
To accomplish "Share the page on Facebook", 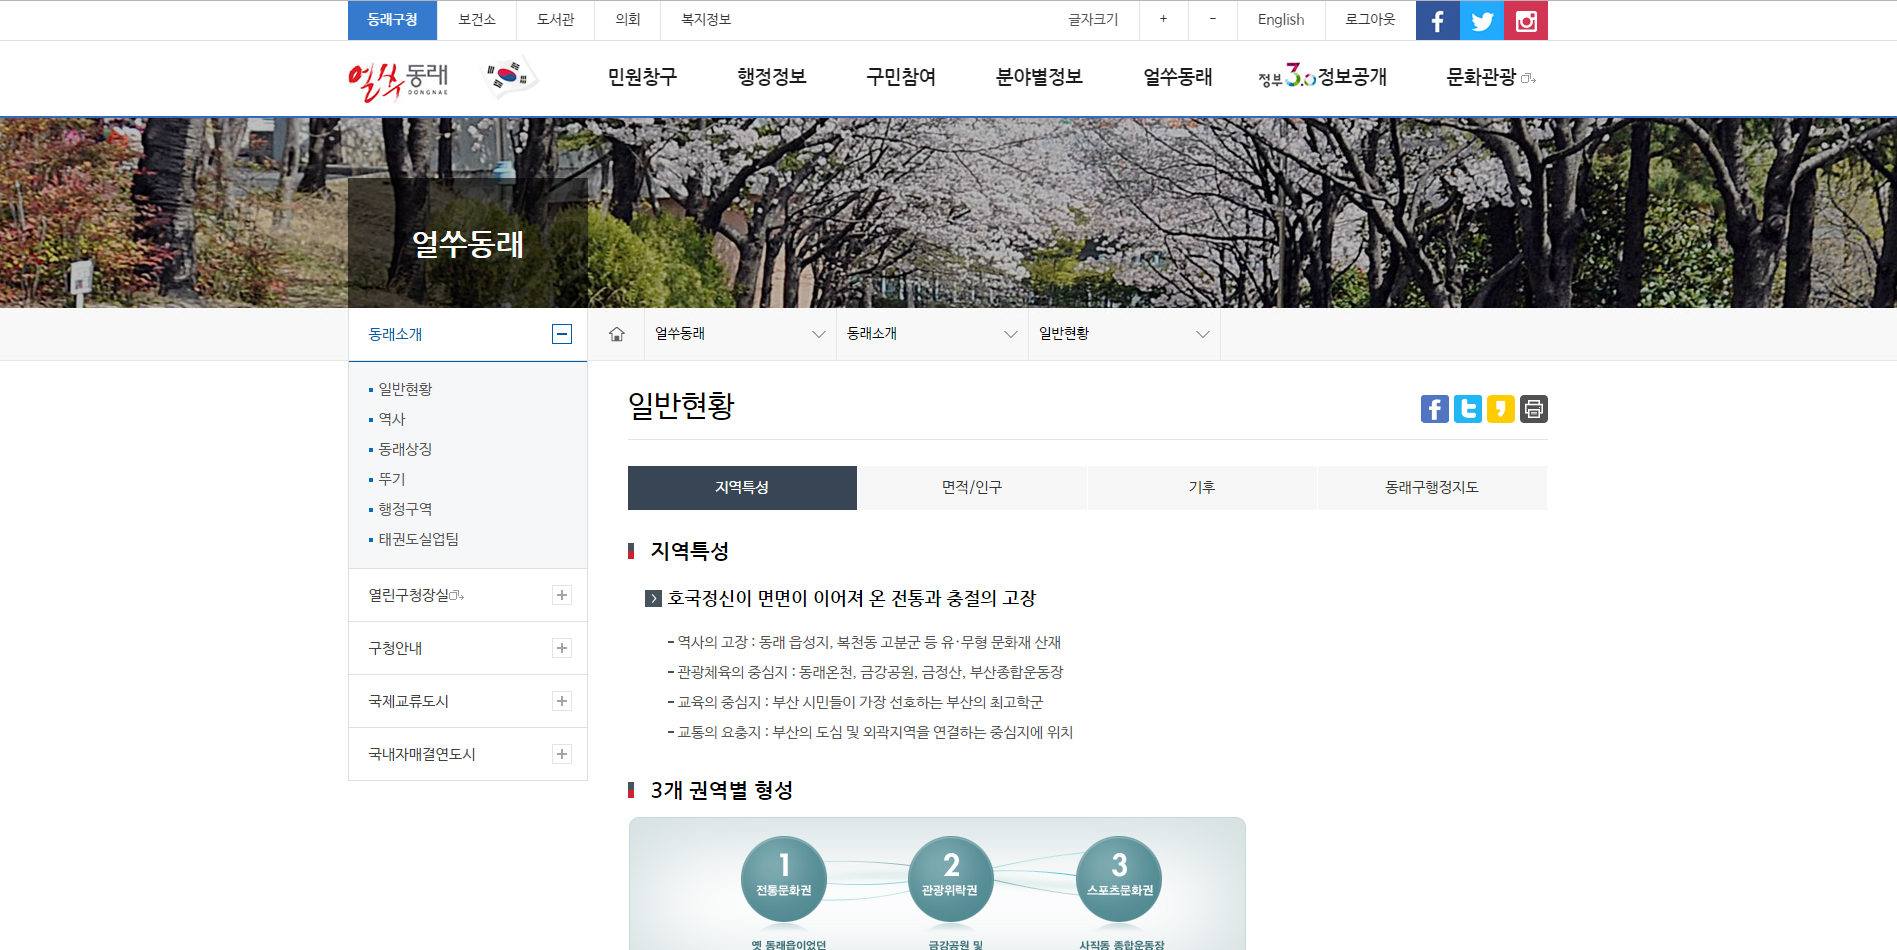I will (x=1434, y=408).
